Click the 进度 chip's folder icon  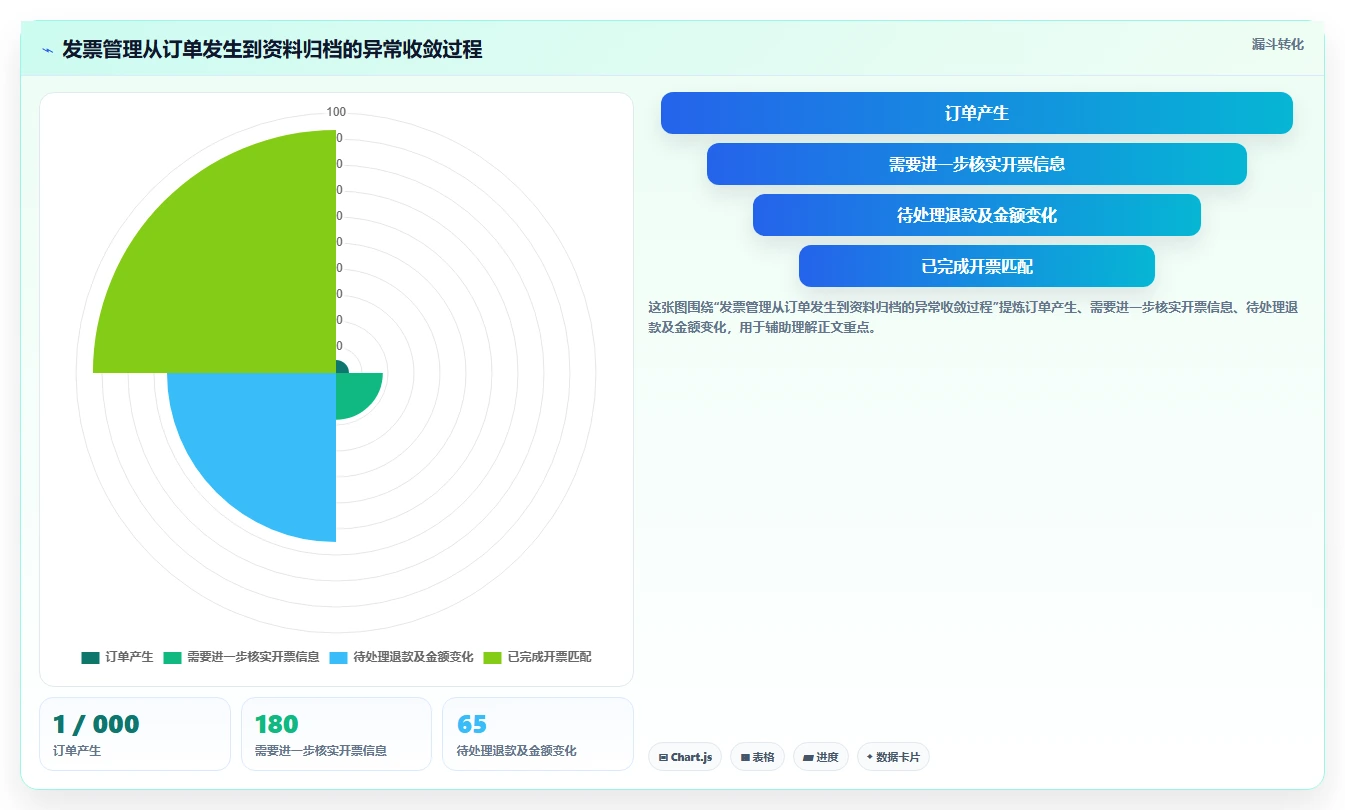(808, 758)
